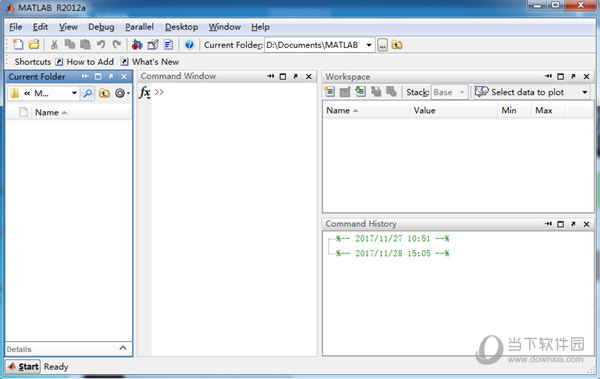Undock the Command History panel

[573, 224]
